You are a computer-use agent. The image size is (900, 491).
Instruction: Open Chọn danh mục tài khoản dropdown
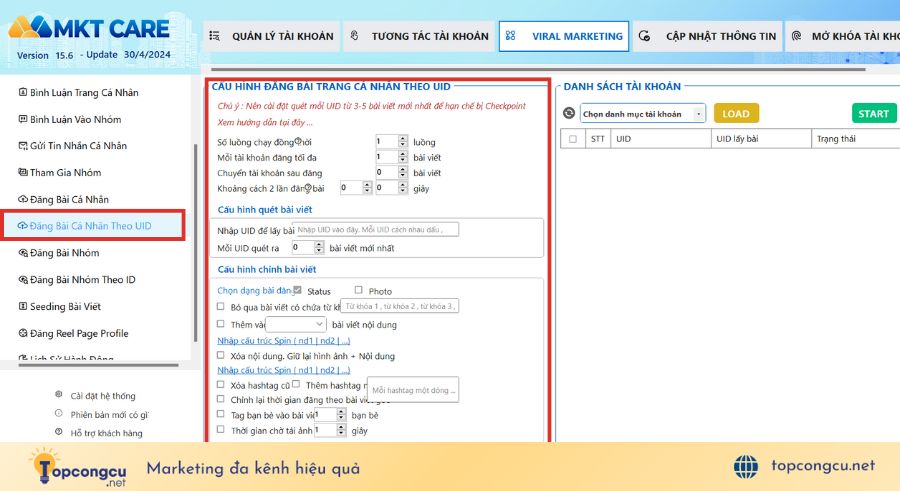click(x=643, y=114)
